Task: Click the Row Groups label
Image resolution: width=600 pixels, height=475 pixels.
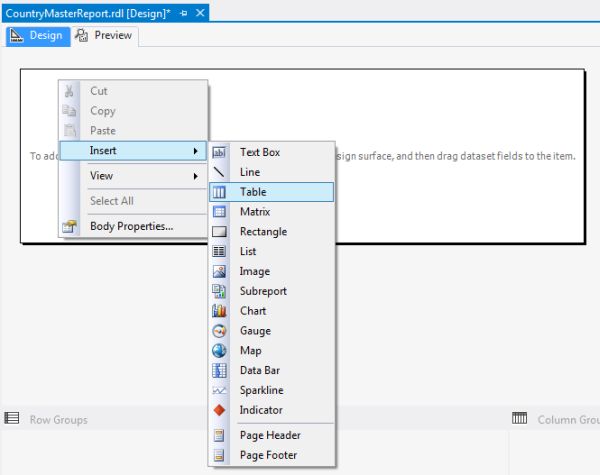Action: point(59,420)
